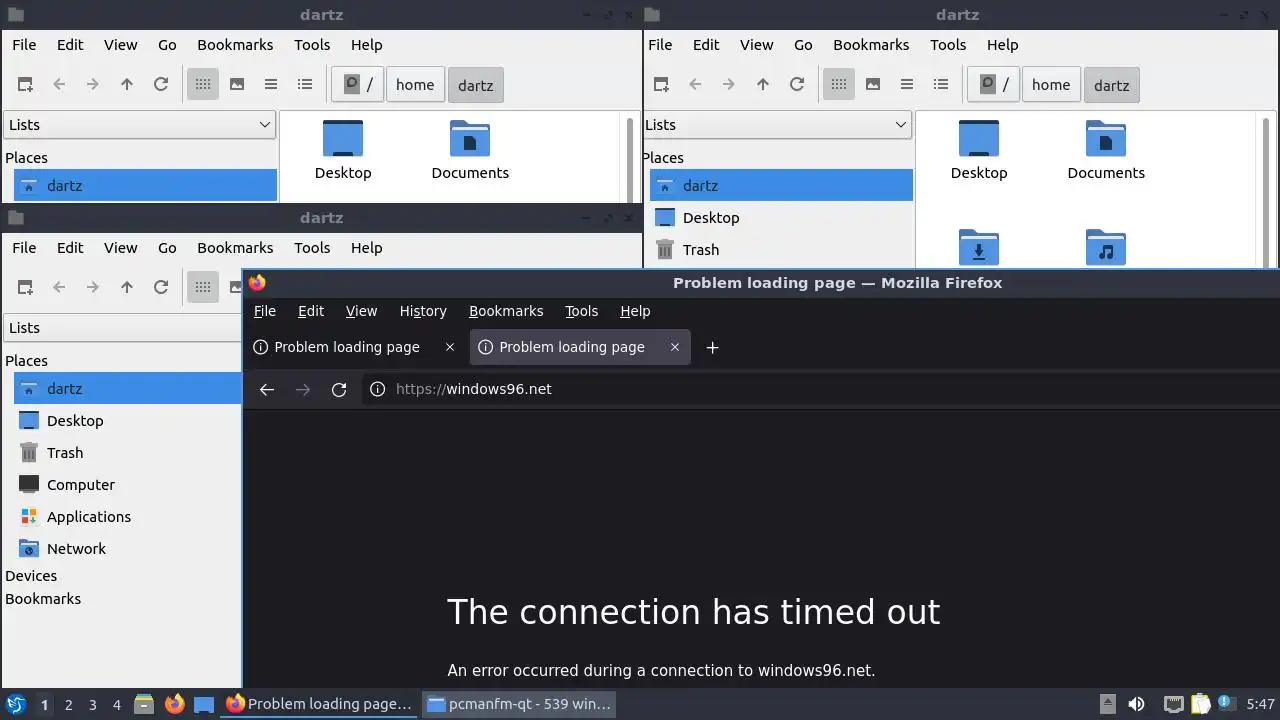Click the site information icon in Firefox address bar
Viewport: 1280px width, 720px height.
[x=377, y=390]
